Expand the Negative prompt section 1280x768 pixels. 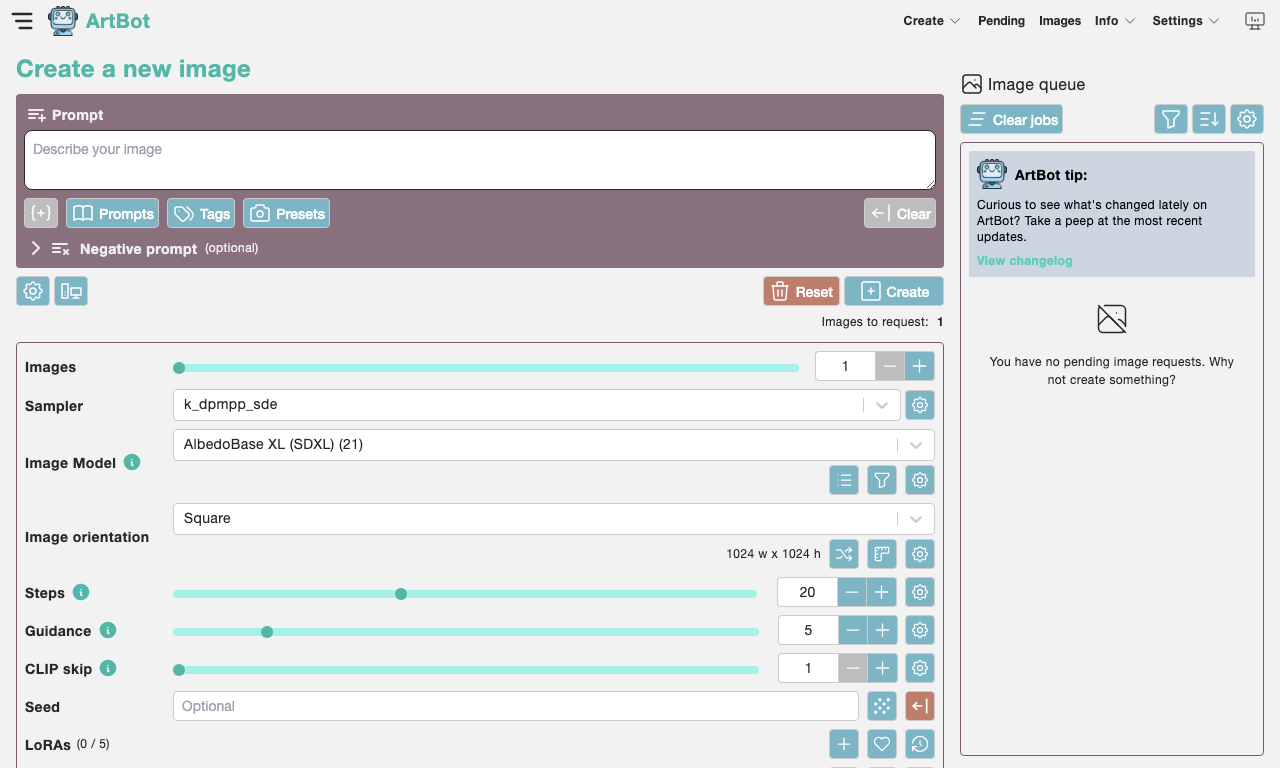click(x=36, y=248)
